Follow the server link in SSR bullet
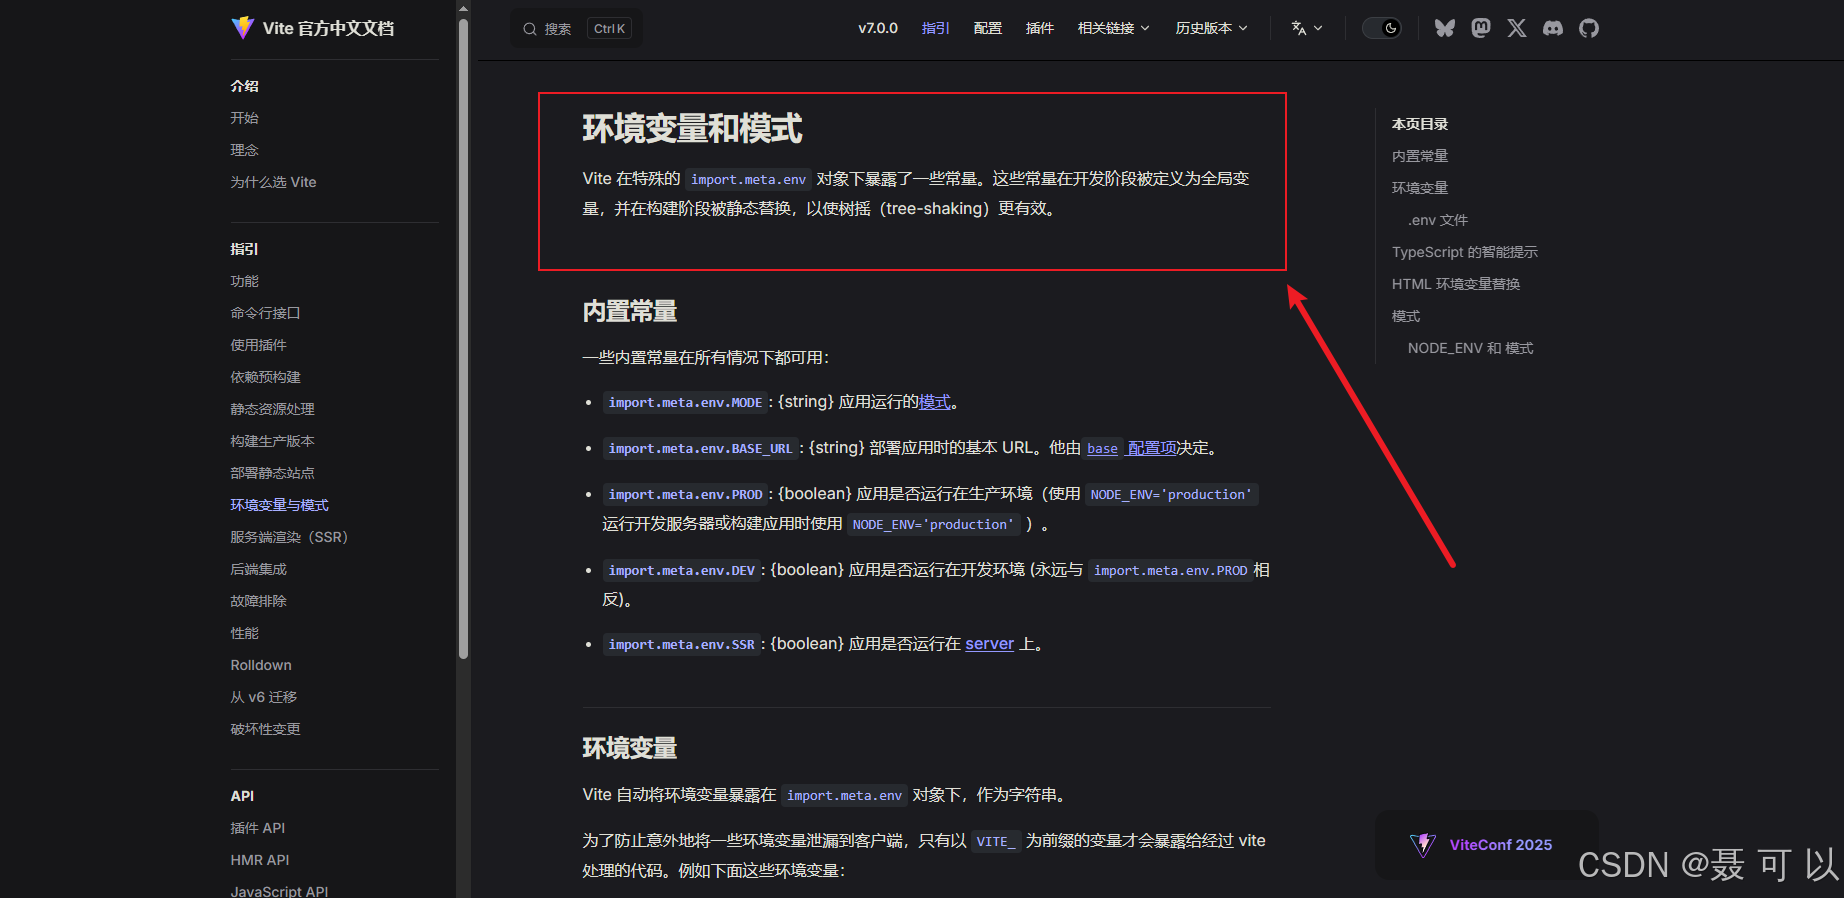 click(989, 644)
